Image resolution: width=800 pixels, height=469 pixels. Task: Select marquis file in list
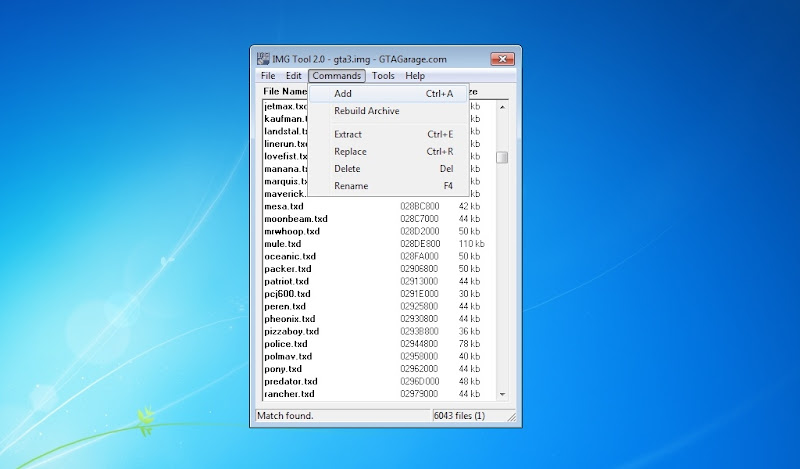pos(286,182)
